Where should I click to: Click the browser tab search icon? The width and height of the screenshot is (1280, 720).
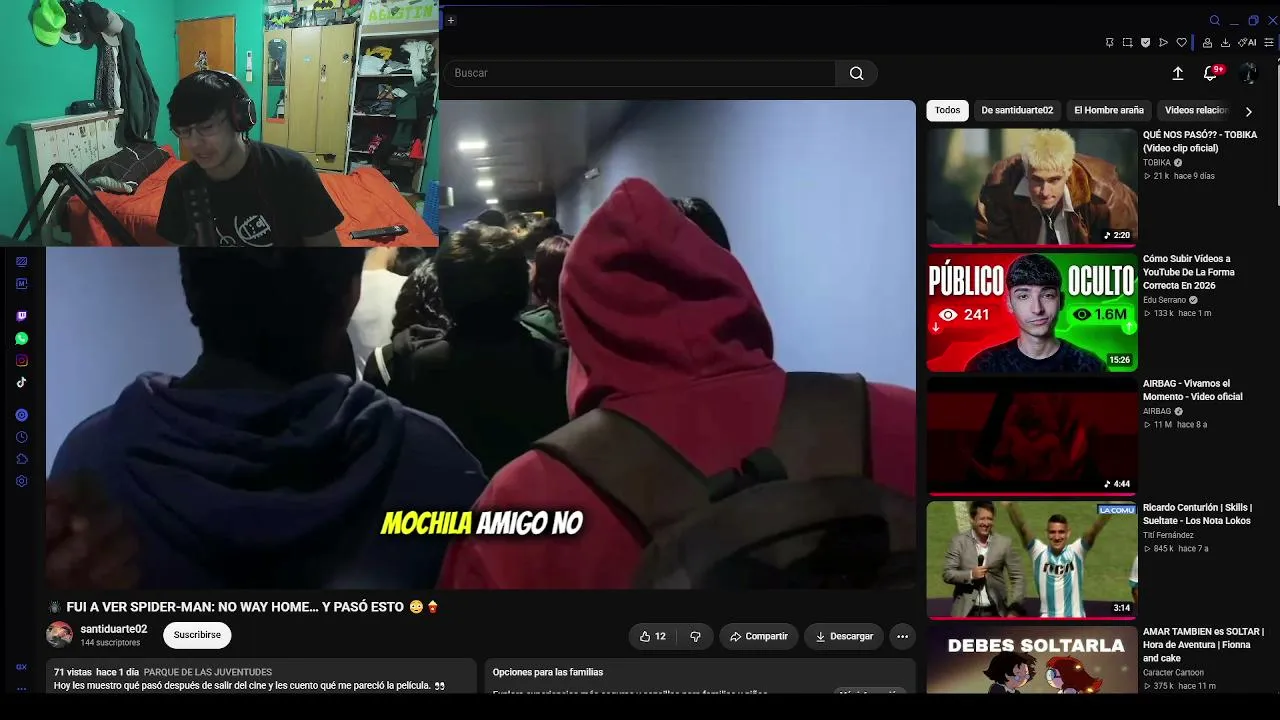coord(1215,20)
